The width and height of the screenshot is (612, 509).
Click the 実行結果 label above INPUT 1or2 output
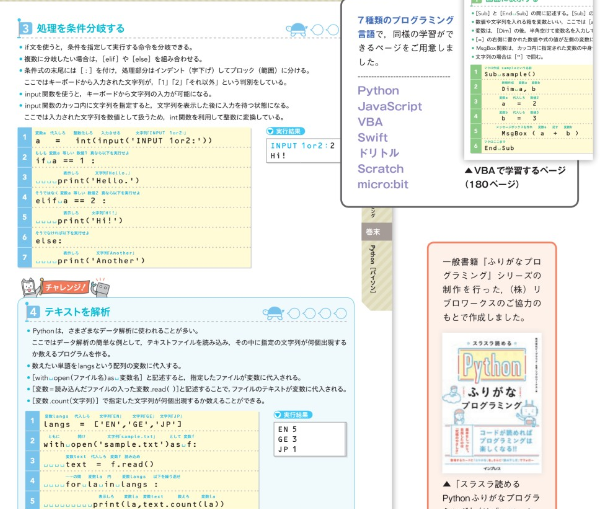[285, 132]
